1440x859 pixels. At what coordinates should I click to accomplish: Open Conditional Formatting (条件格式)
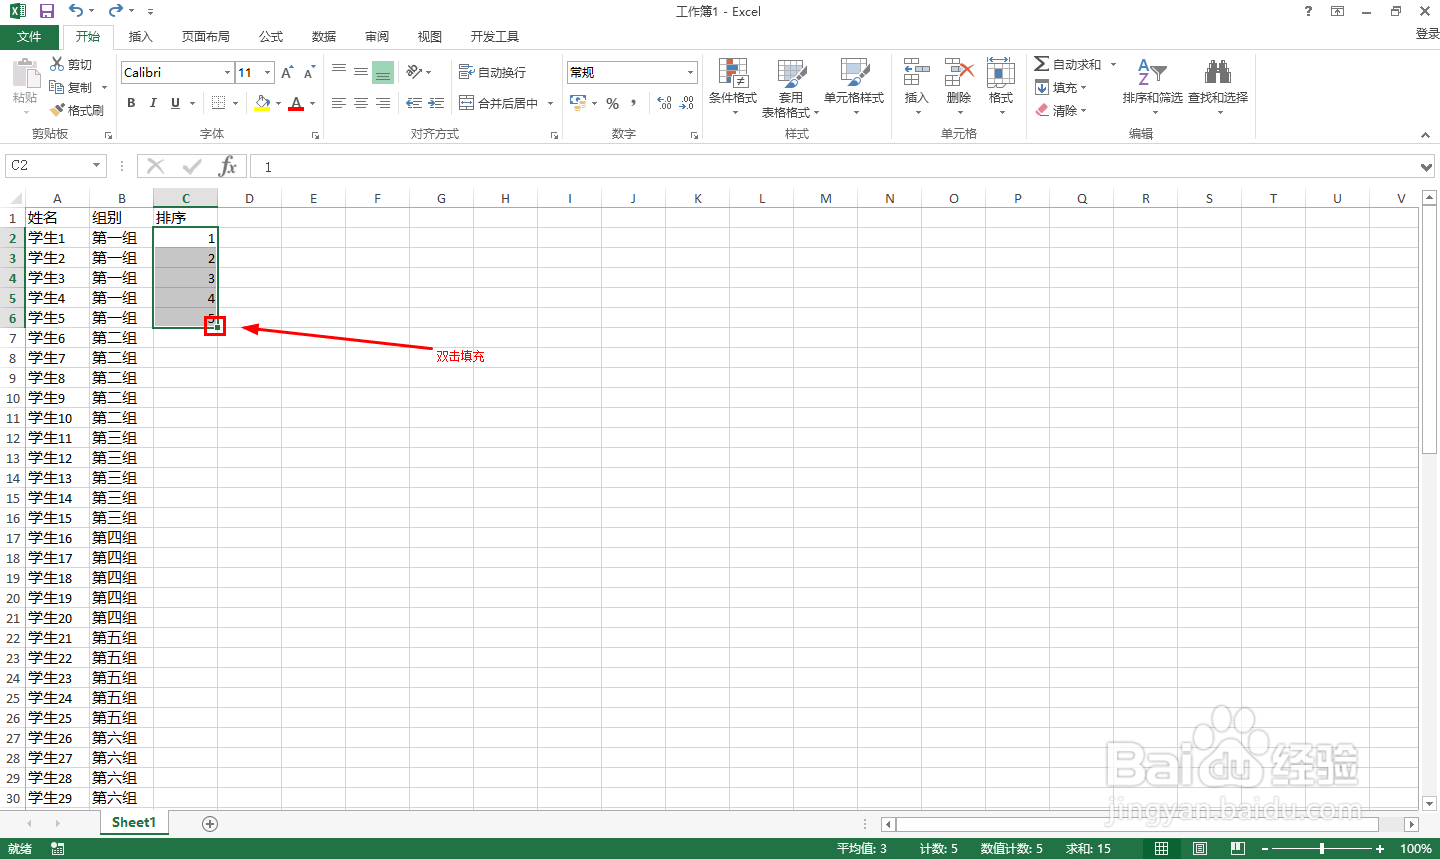(x=733, y=87)
